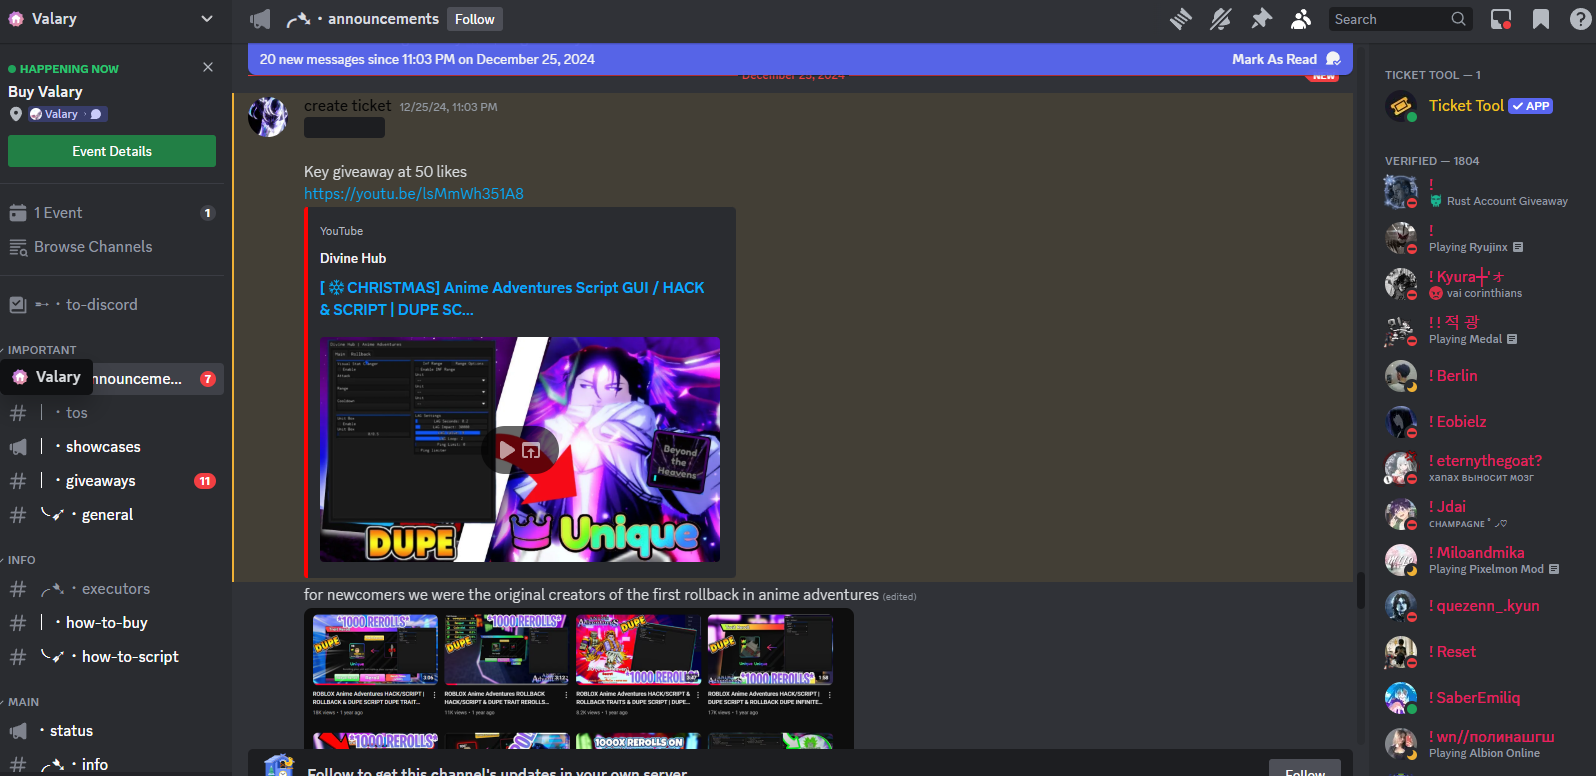Open the how-to-script channel
This screenshot has width=1596, height=776.
[x=112, y=657]
